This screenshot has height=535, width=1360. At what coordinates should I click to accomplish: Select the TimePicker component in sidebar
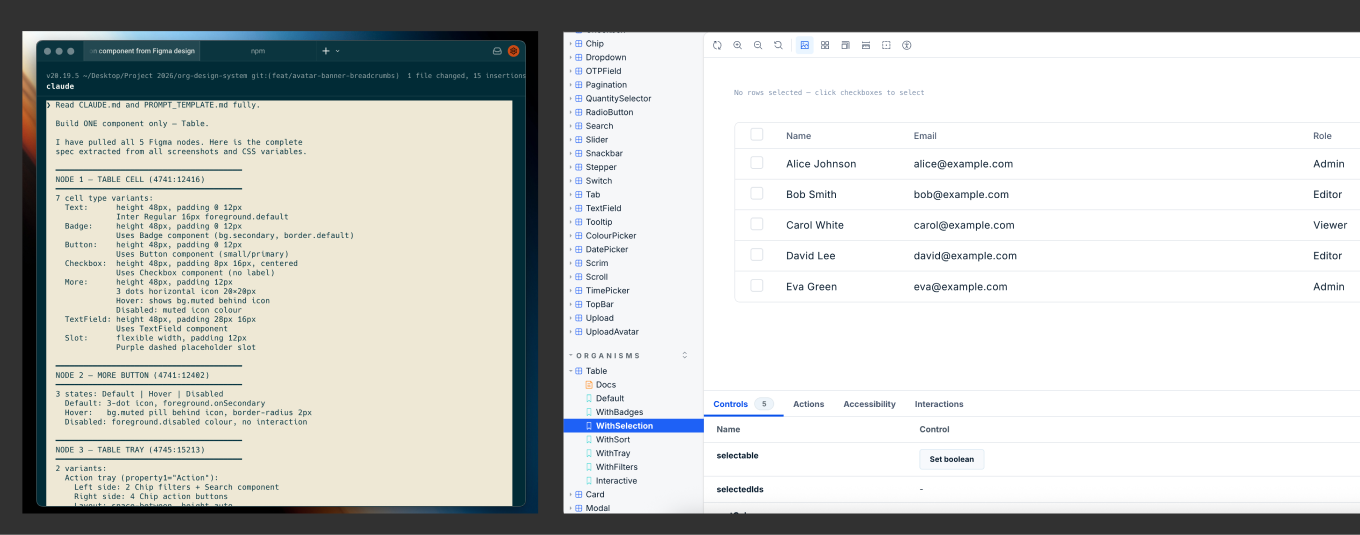608,290
